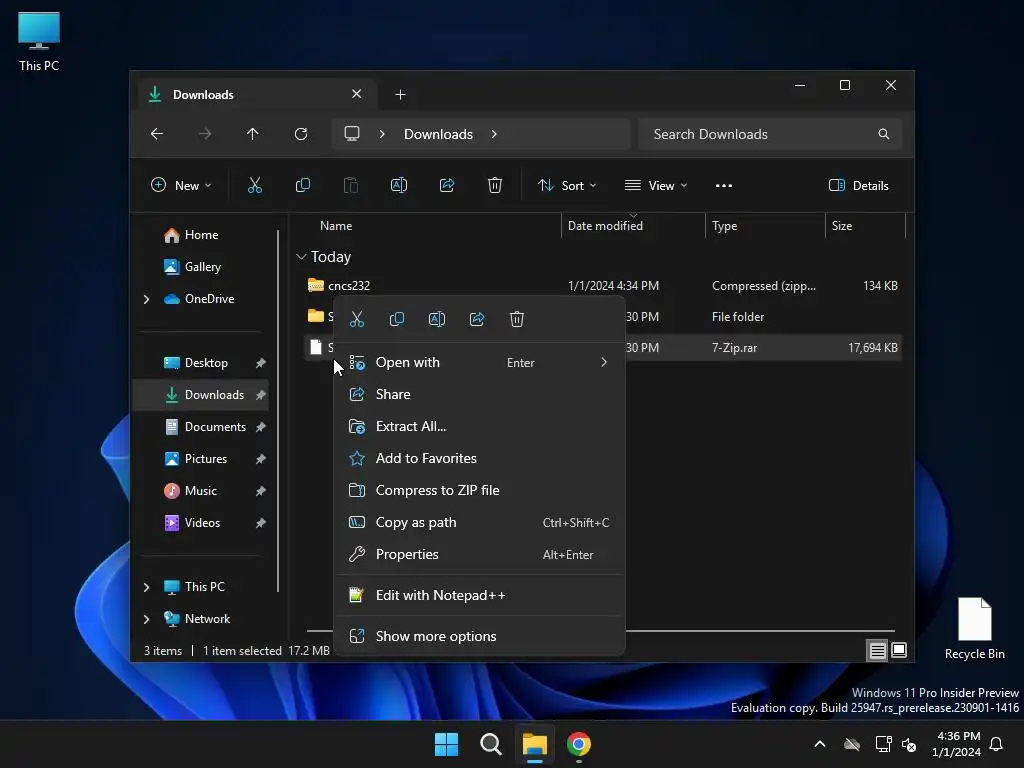
Task: Open Music in the navigation pane
Action: pos(201,491)
